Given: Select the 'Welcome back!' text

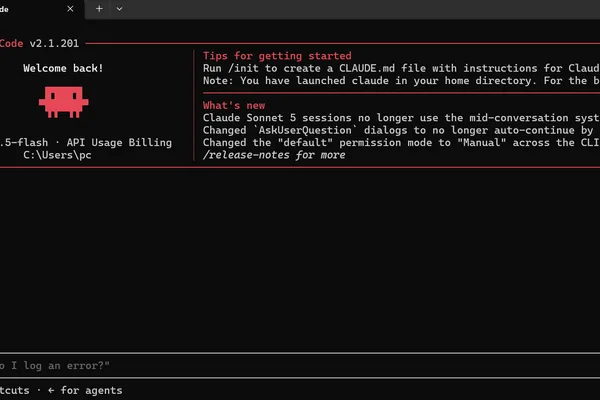Looking at the screenshot, I should pyautogui.click(x=63, y=68).
